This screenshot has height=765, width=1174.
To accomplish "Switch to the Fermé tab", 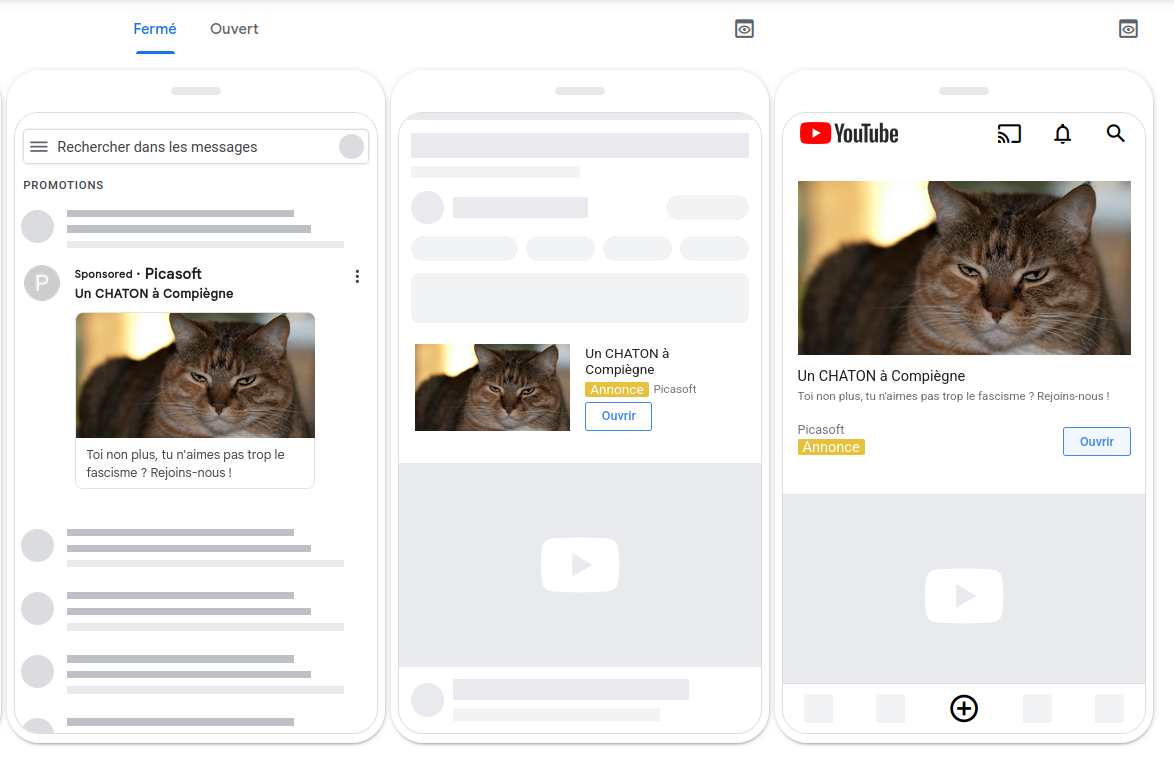I will tap(155, 29).
